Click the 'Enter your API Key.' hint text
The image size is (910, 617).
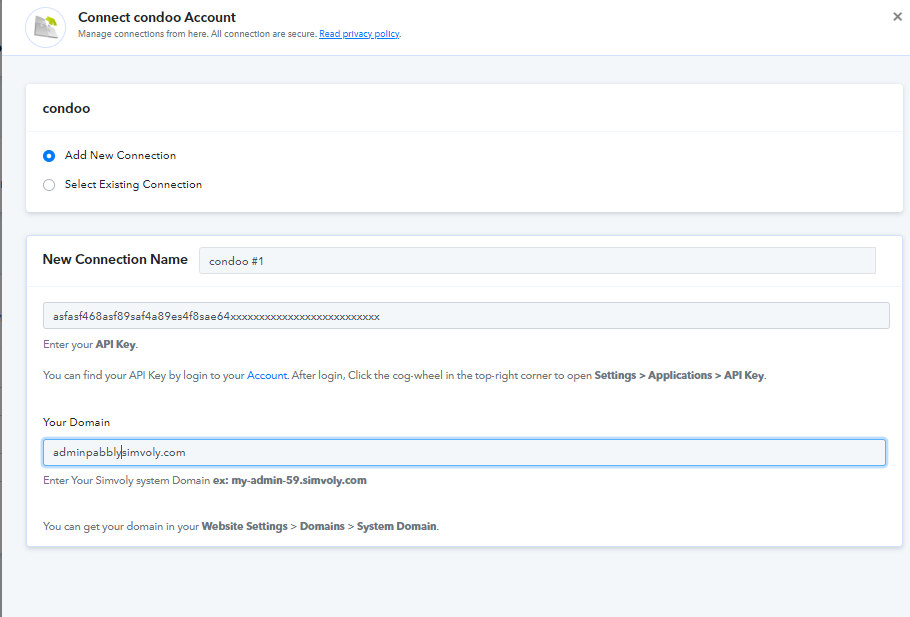point(91,344)
